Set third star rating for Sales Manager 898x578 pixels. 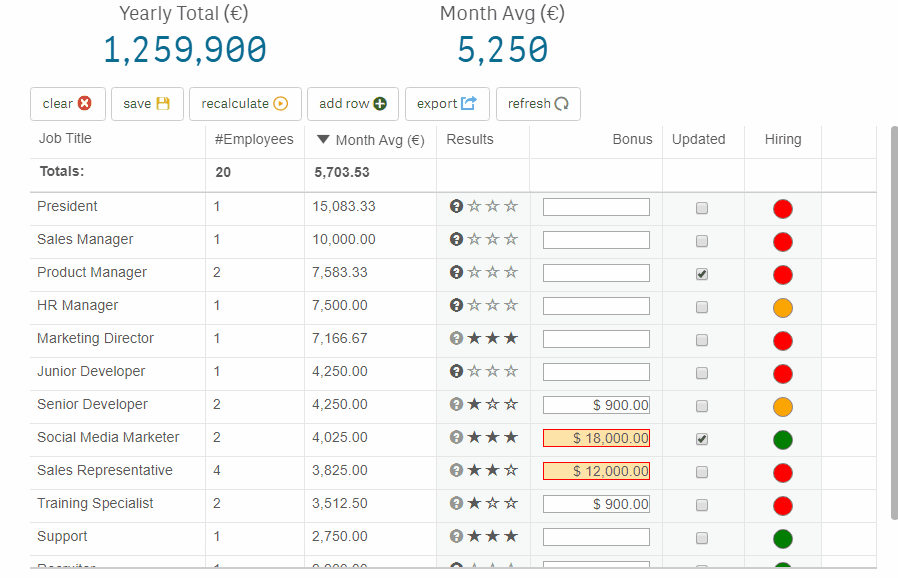511,239
